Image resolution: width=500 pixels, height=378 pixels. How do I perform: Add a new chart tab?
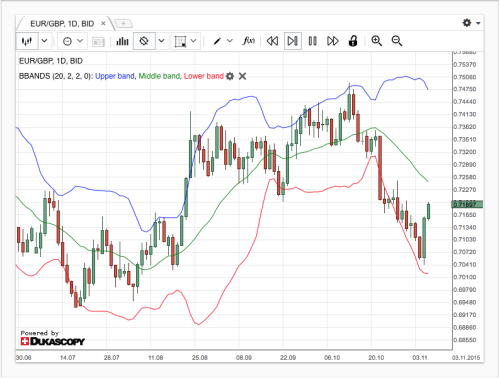(x=123, y=24)
